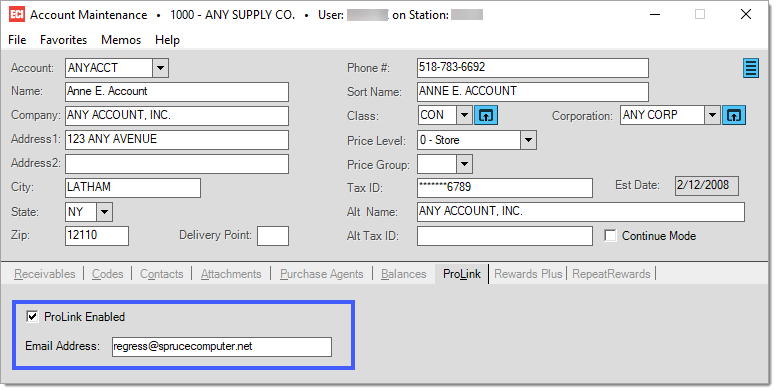Enable the Continue Mode checkbox
Viewport: 776px width, 391px height.
(x=610, y=236)
